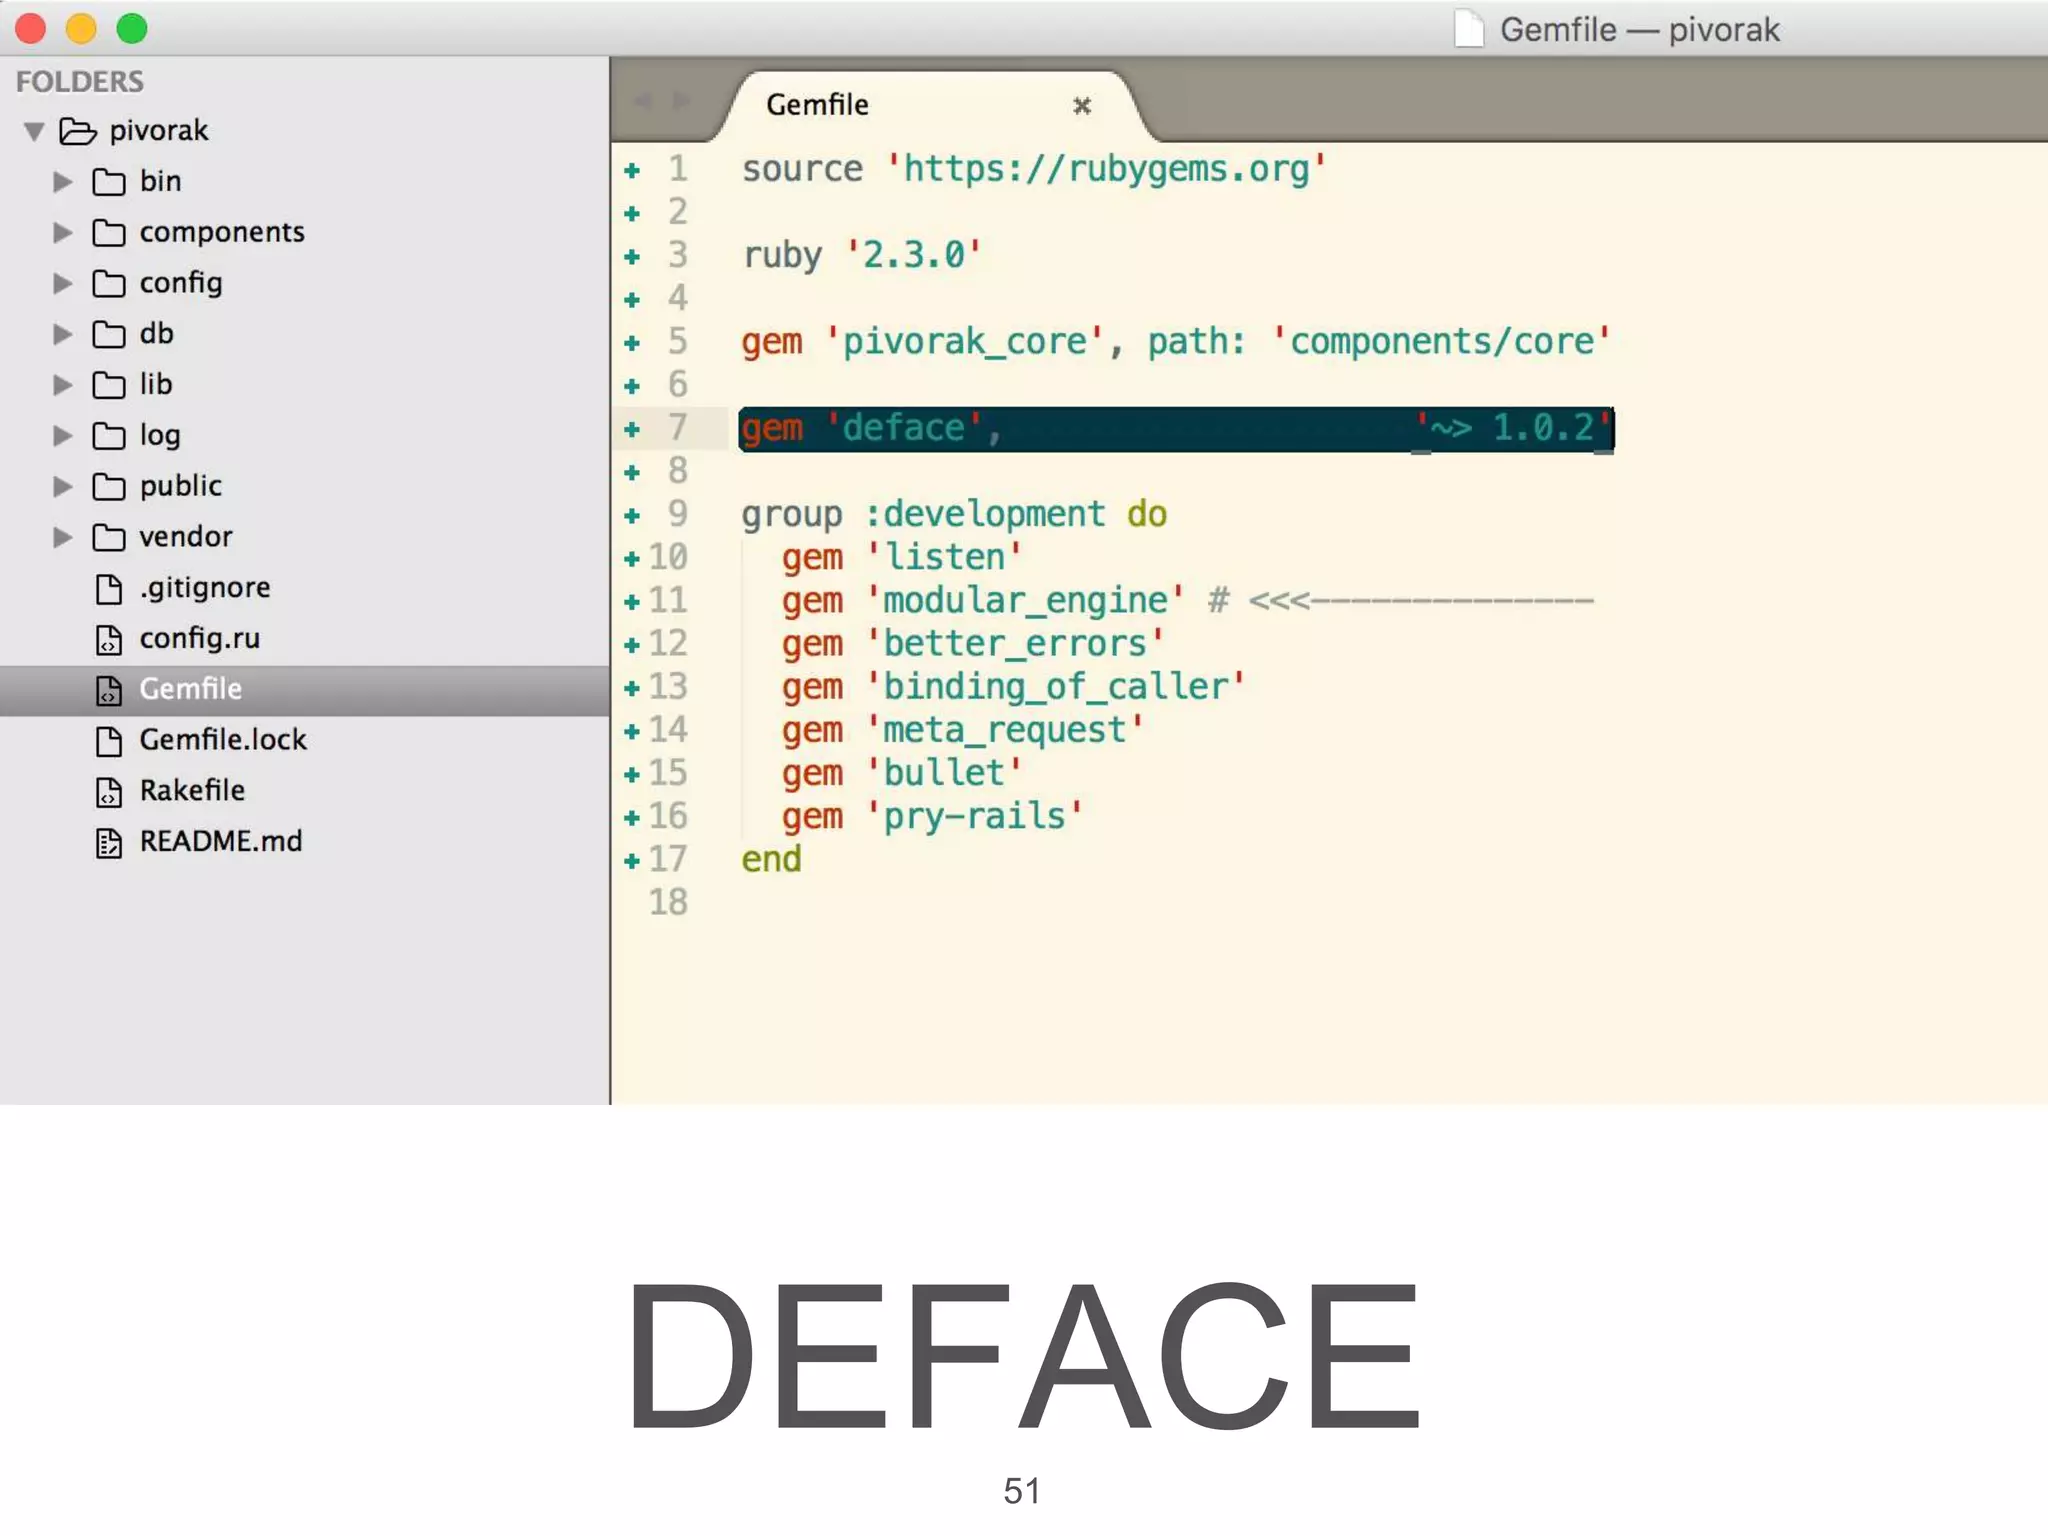Viewport: 2048px width, 1536px height.
Task: Click the lib folder icon
Action: [x=109, y=385]
